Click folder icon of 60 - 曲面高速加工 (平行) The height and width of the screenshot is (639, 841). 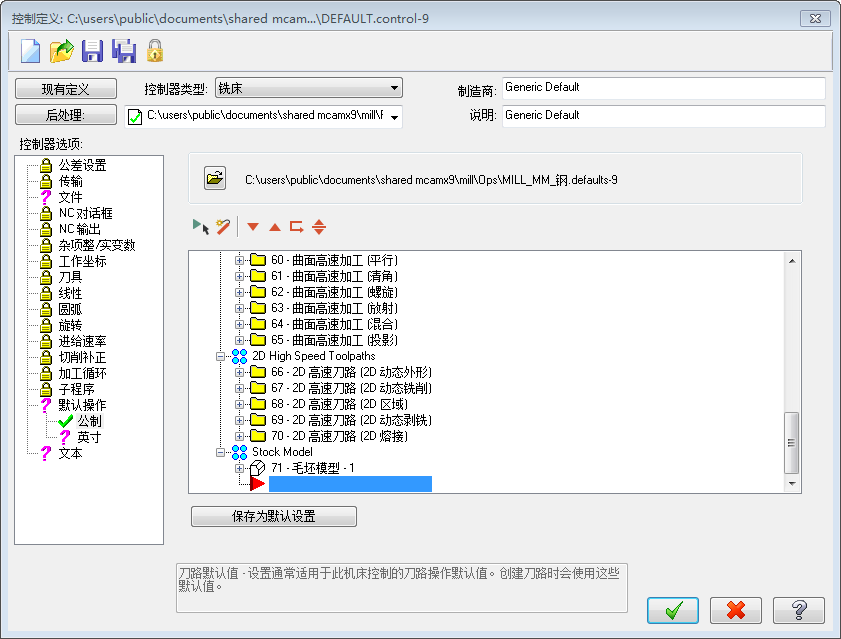coord(259,260)
